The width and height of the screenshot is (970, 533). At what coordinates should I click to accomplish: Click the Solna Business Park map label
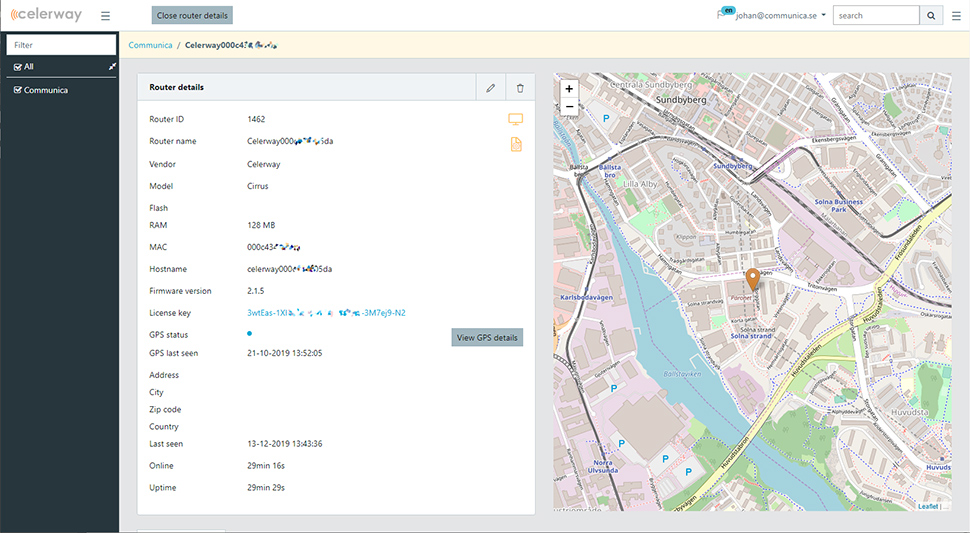point(838,205)
